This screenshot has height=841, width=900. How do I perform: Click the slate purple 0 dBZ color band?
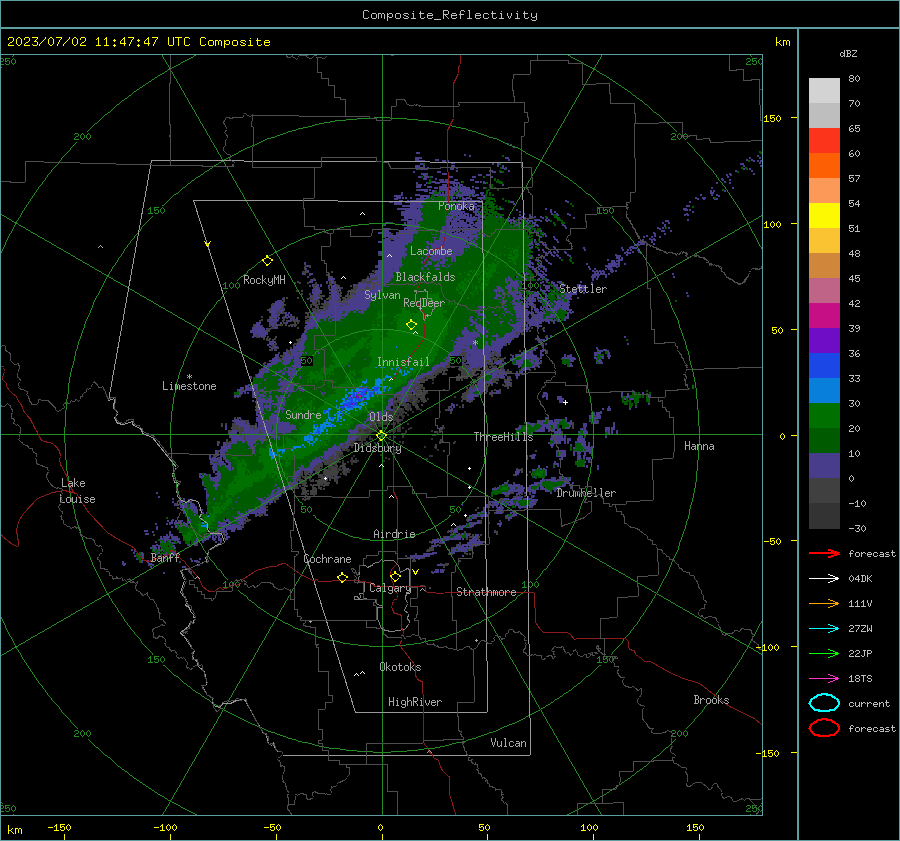824,466
